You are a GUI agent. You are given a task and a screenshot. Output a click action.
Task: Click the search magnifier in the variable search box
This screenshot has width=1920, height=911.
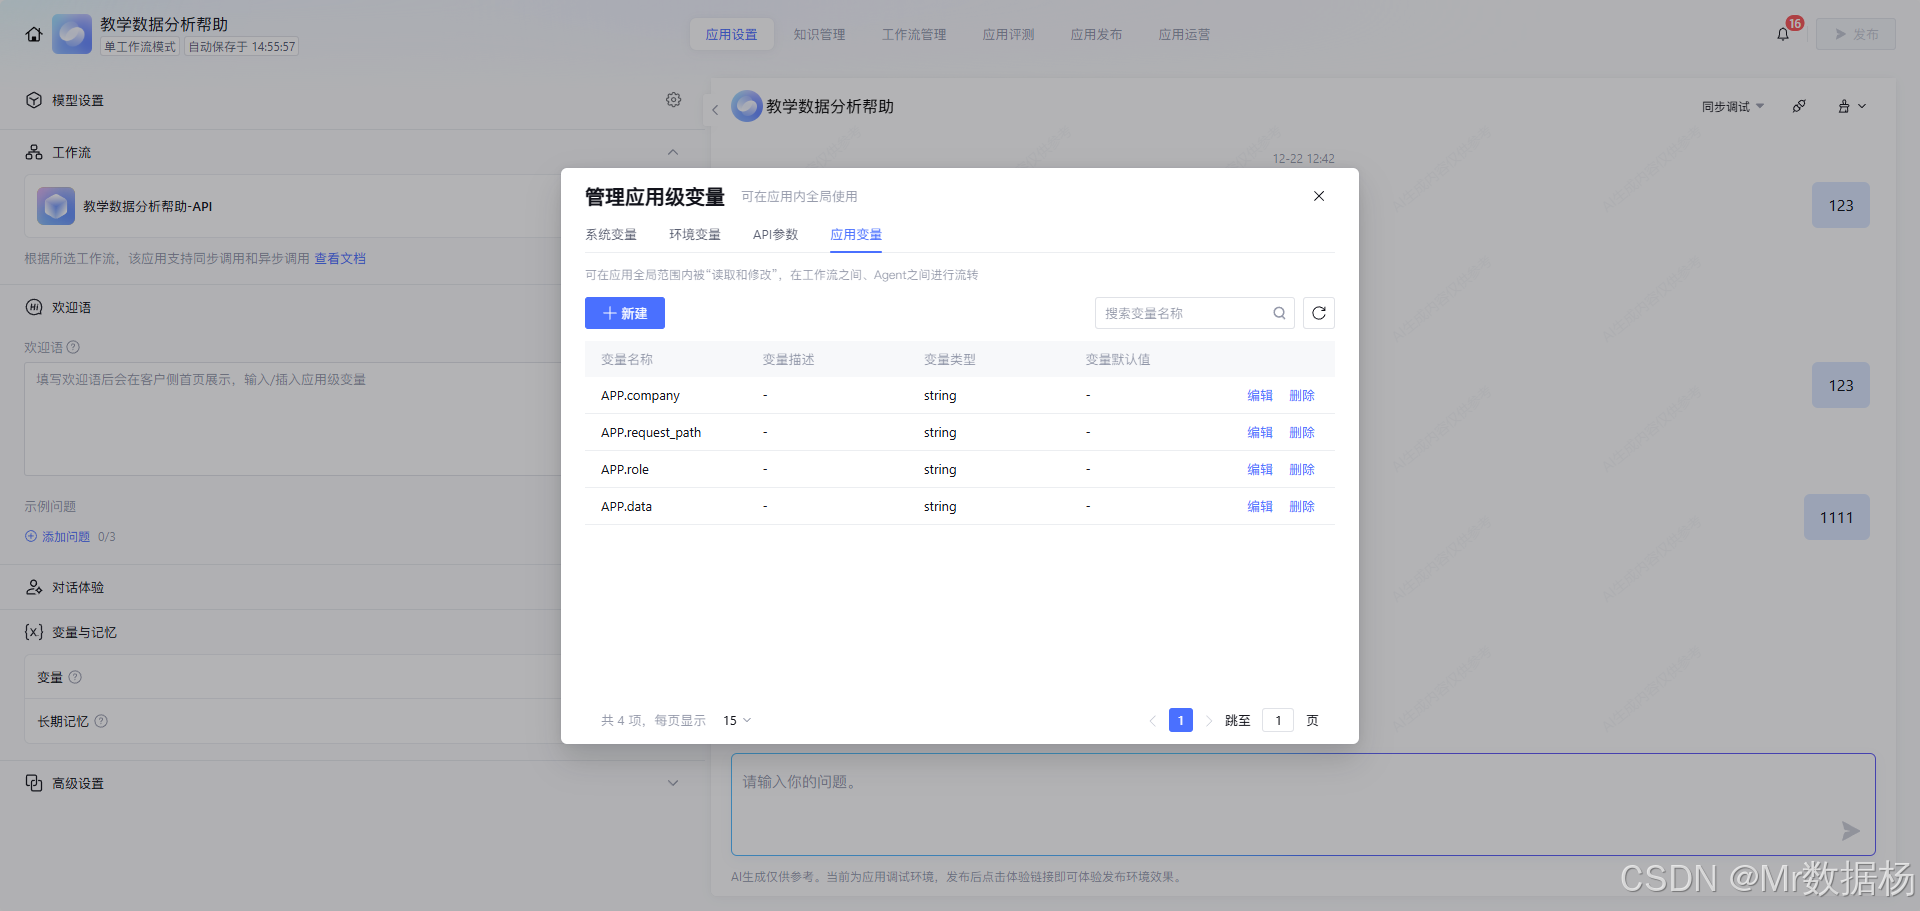coord(1278,313)
